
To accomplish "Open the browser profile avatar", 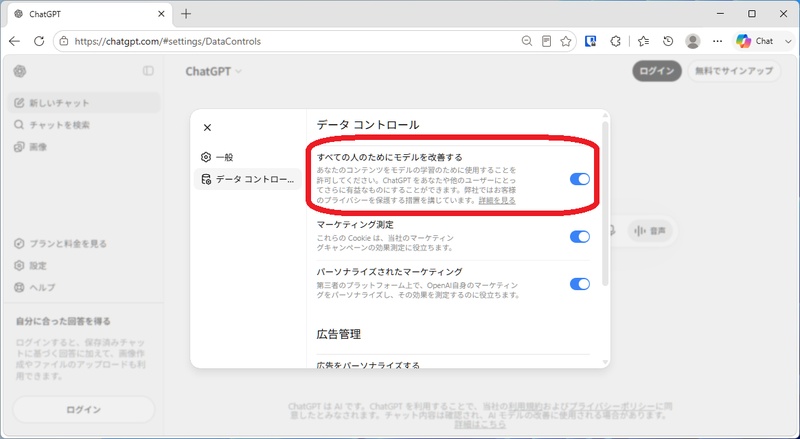I will click(x=693, y=41).
